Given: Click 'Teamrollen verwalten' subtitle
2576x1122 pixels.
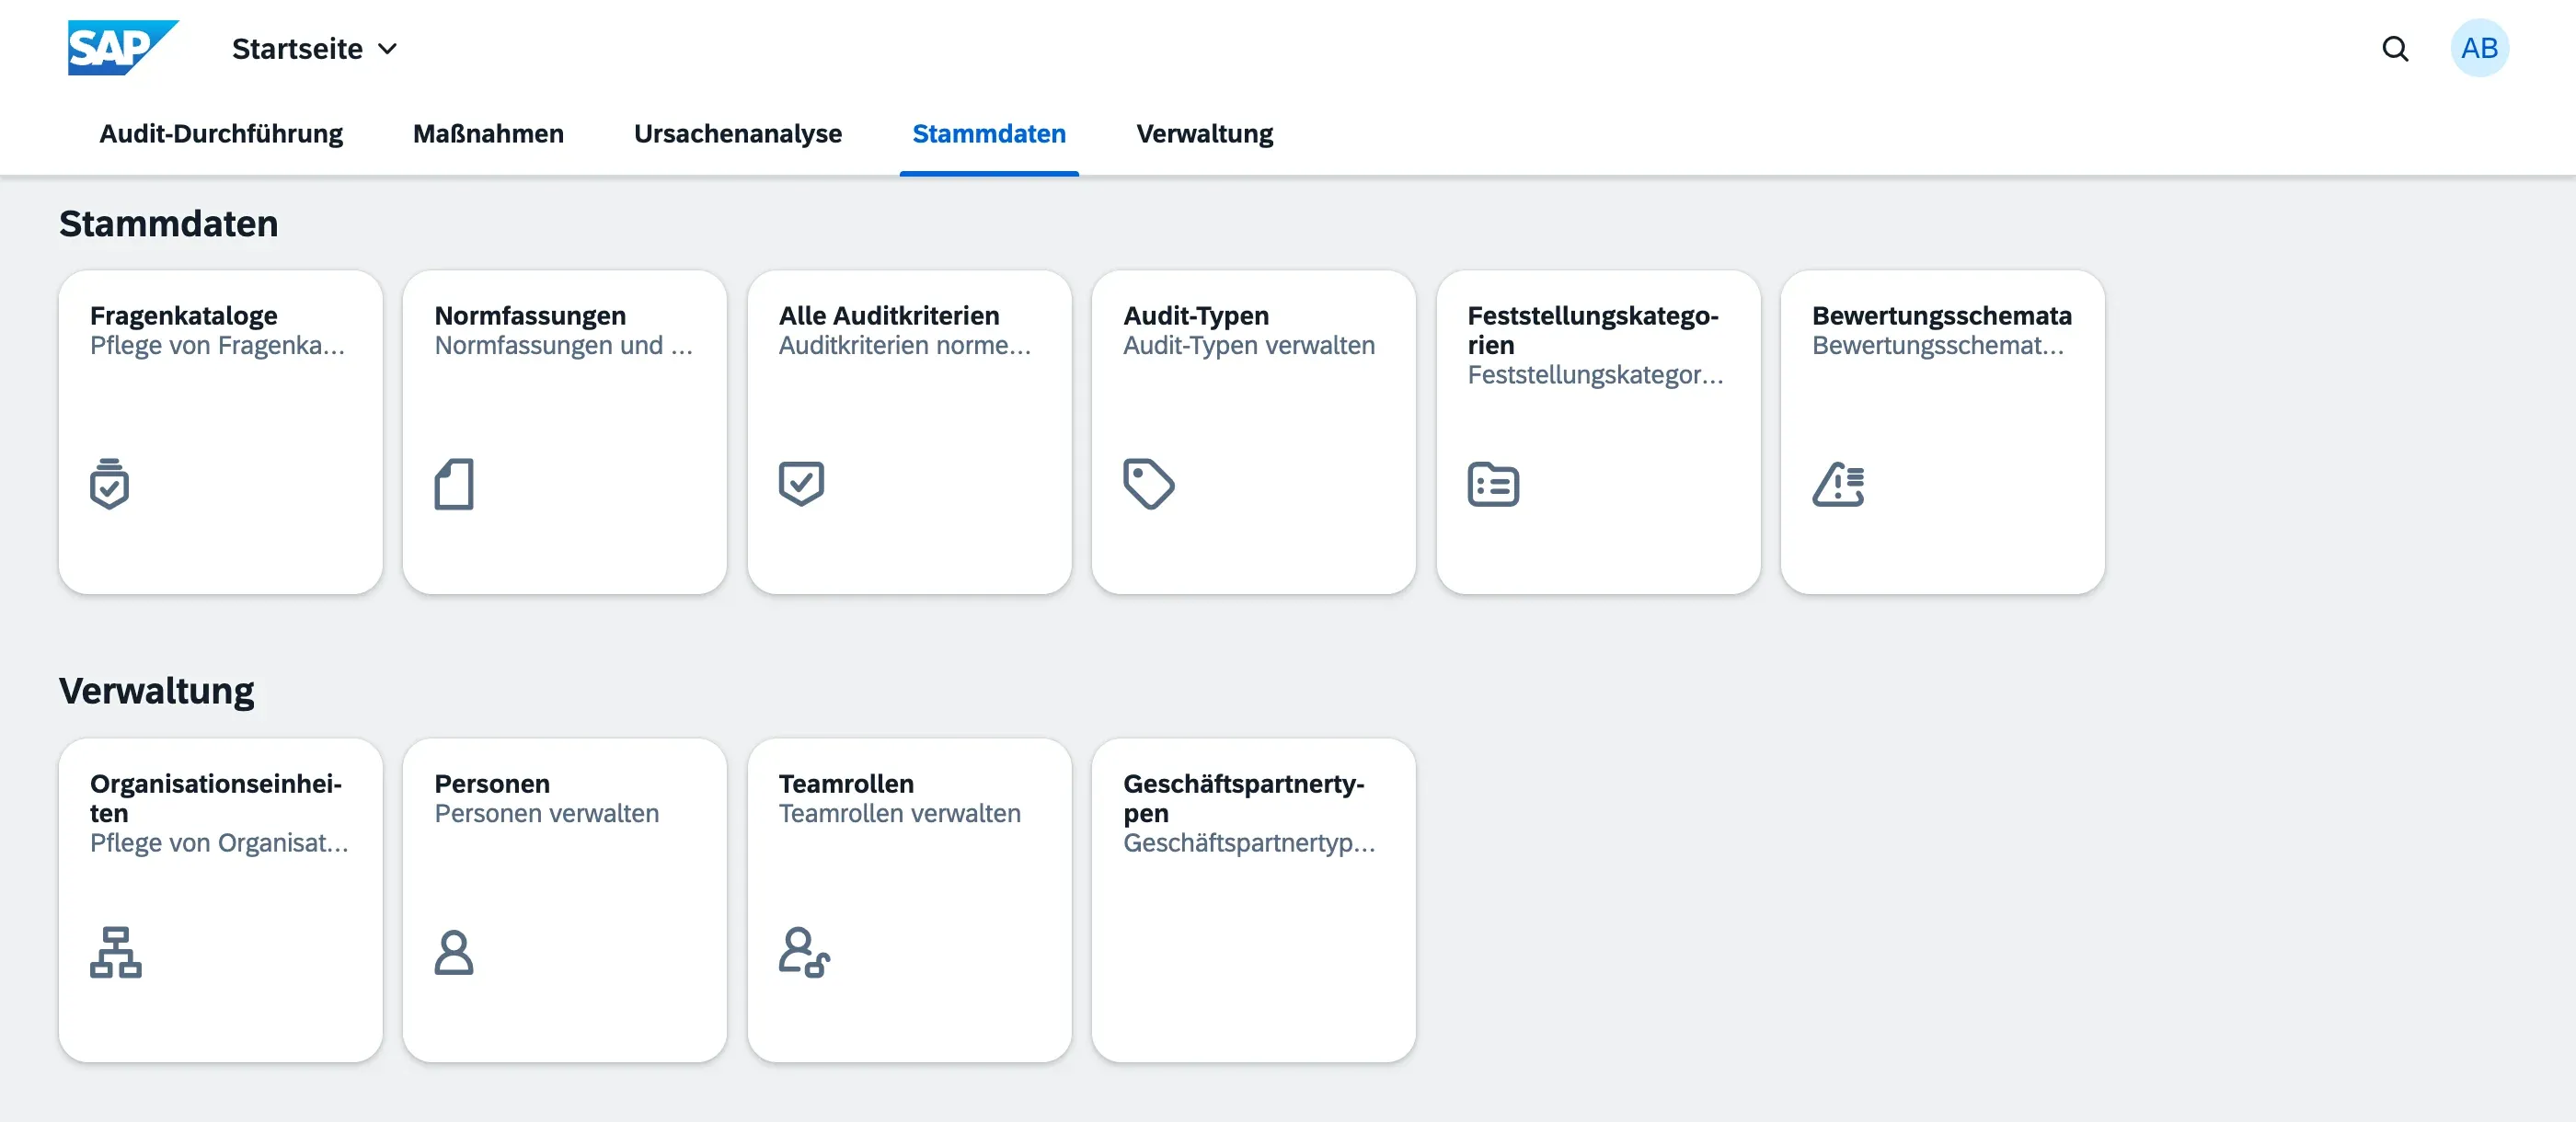Looking at the screenshot, I should point(900,813).
